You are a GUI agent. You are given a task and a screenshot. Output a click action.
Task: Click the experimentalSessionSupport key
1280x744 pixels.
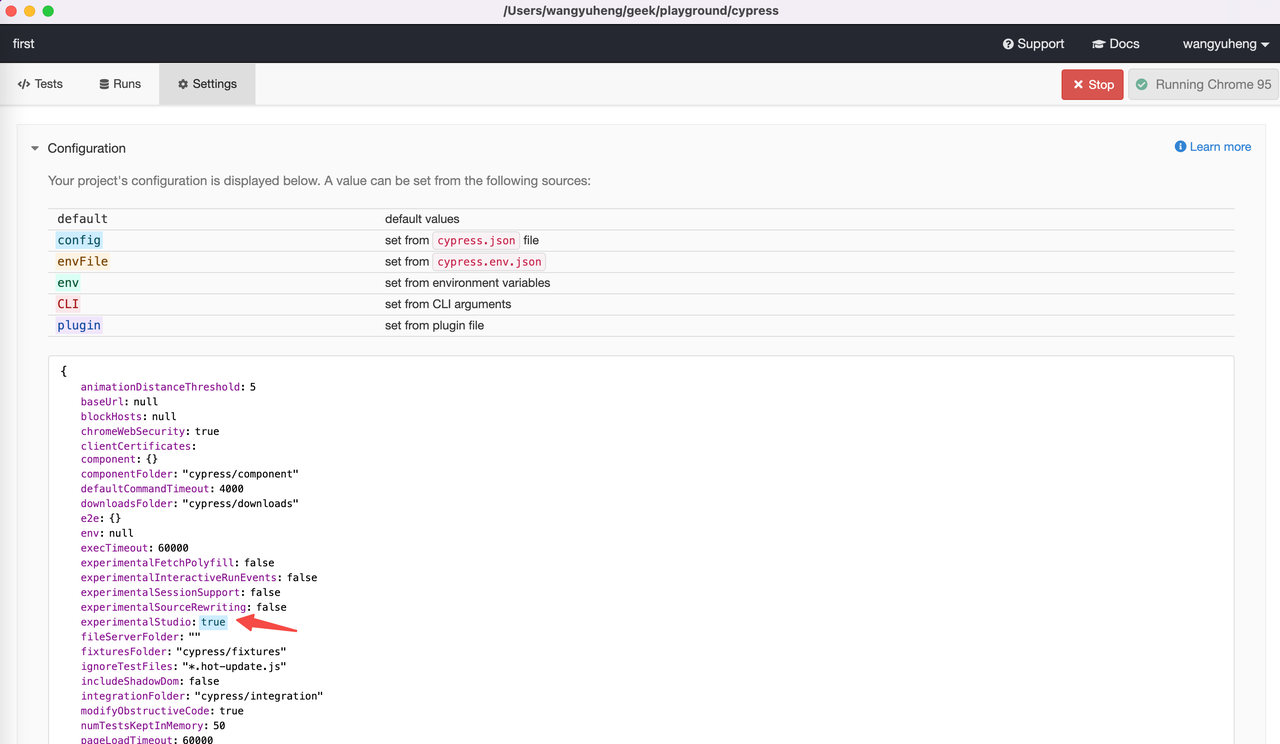pyautogui.click(x=162, y=592)
